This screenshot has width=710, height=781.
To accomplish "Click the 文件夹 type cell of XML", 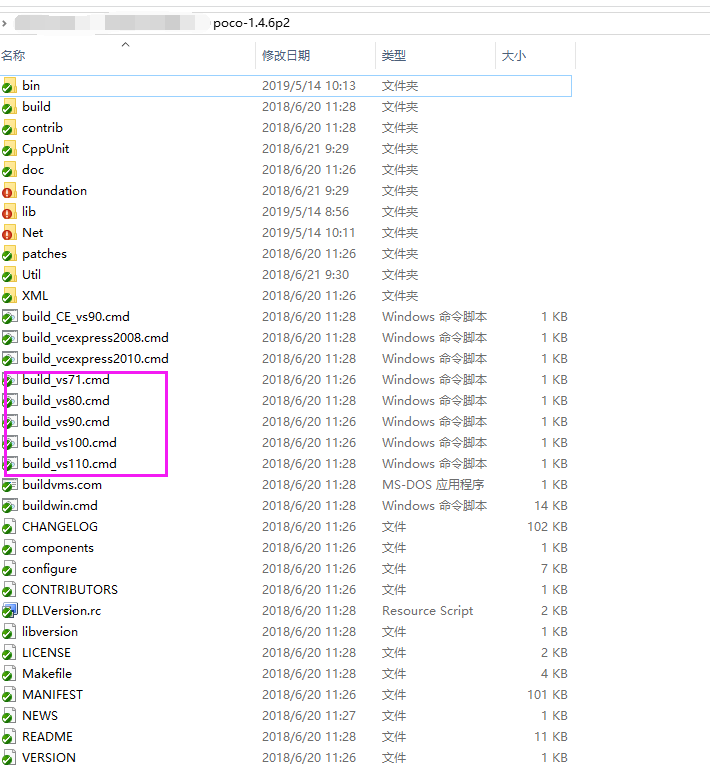I will [400, 296].
